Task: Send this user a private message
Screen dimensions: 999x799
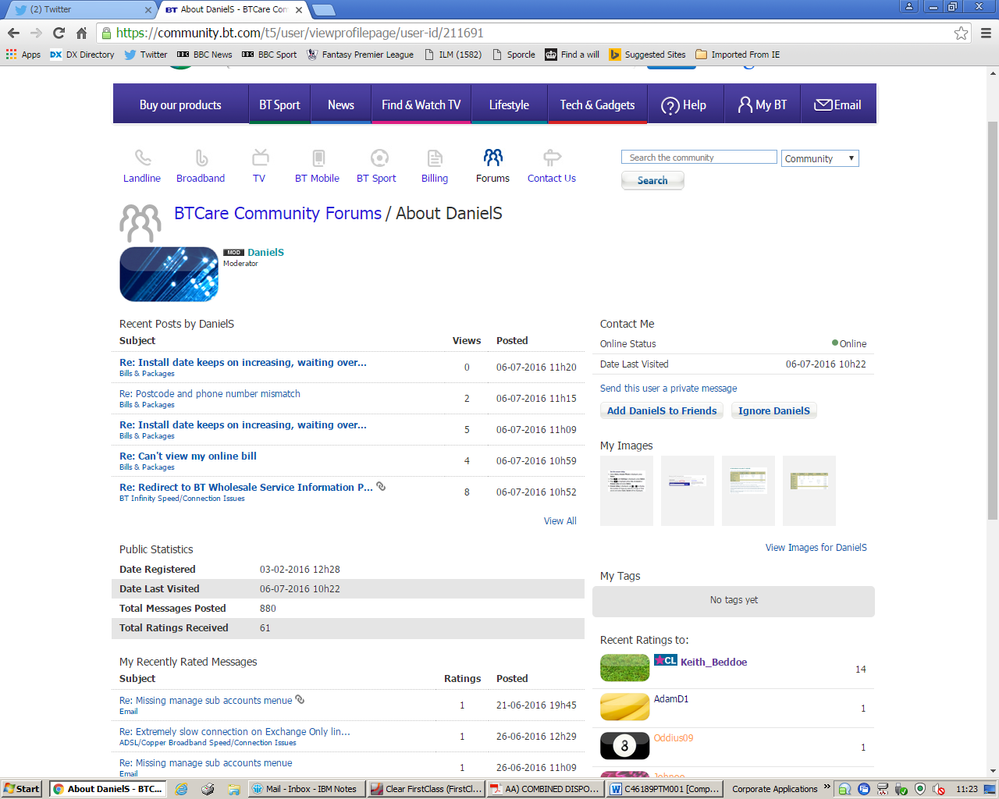Action: click(x=668, y=388)
